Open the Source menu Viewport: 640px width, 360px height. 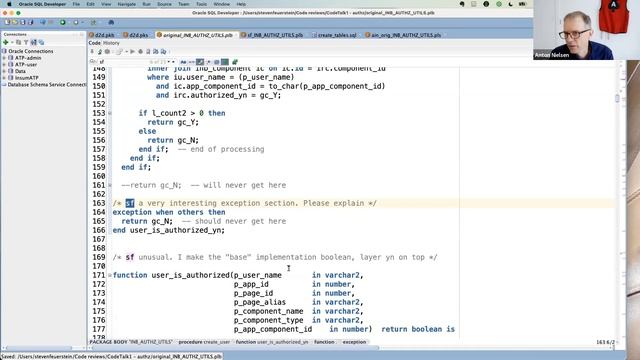coord(164,4)
